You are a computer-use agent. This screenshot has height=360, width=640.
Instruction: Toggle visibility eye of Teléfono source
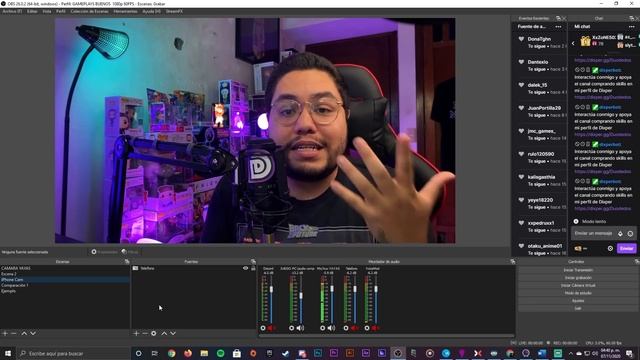pos(245,268)
